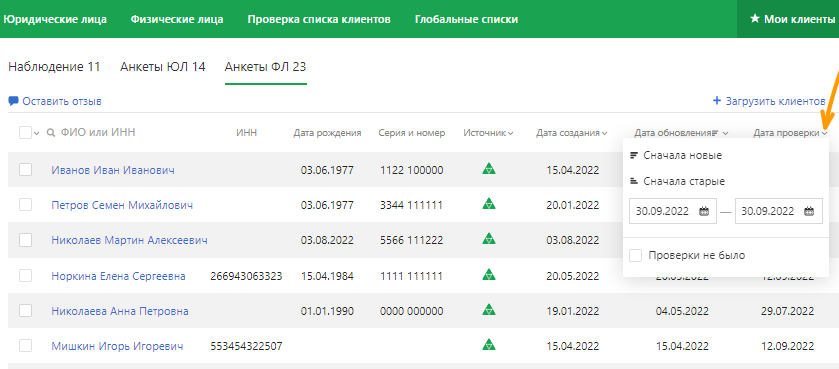The height and width of the screenshot is (369, 839).
Task: Click the magnifier icon in ФИО search
Action: pos(51,133)
